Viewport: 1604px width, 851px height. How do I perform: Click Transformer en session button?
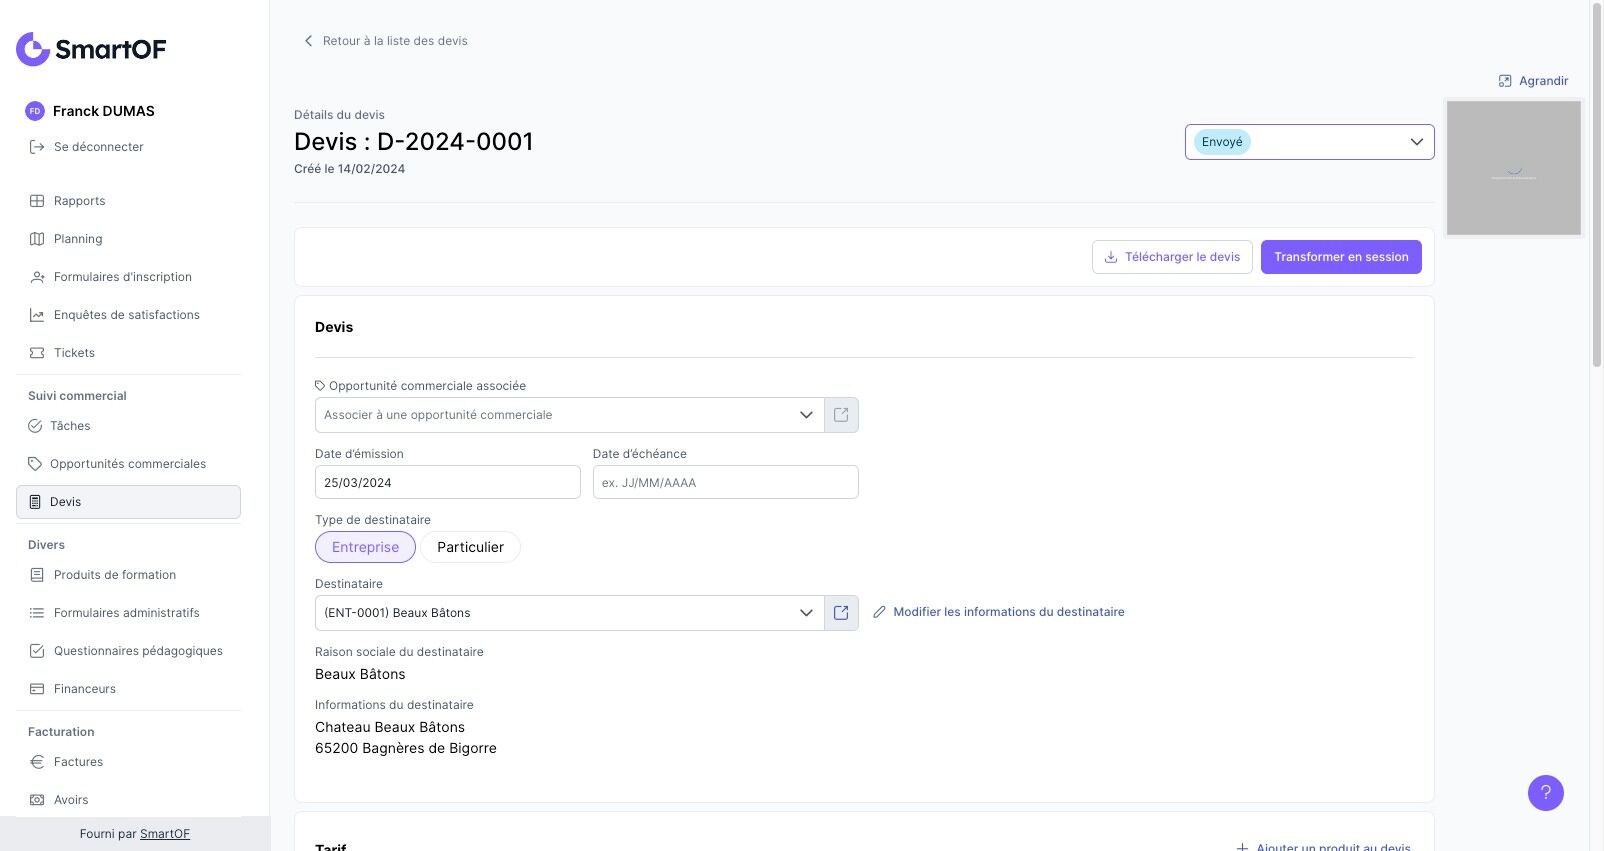point(1340,257)
